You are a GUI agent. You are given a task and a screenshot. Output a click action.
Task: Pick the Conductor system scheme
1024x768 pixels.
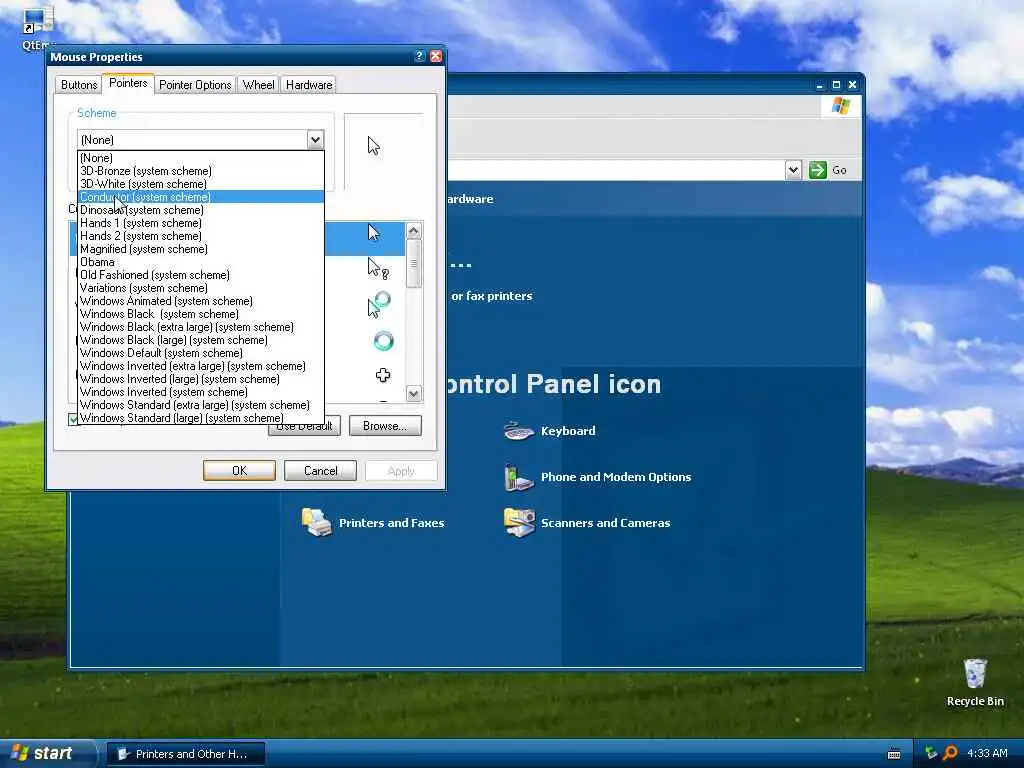[x=200, y=197]
